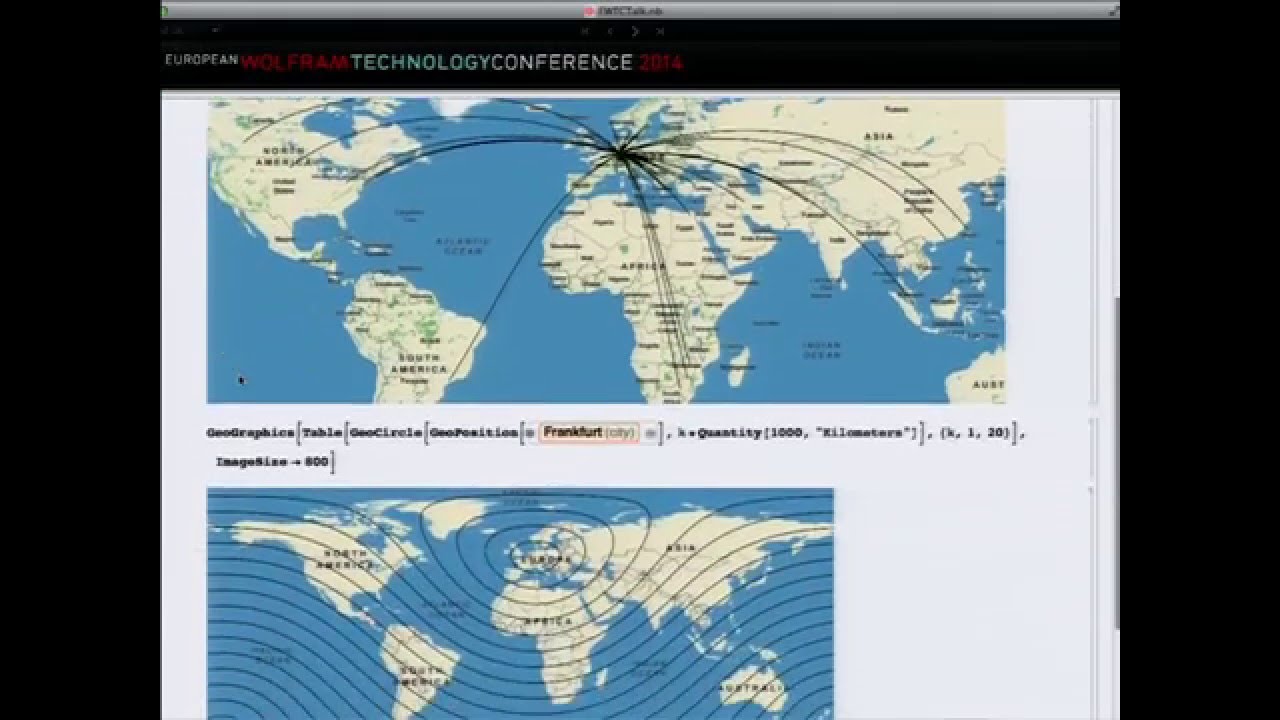
Task: Select the flight-paths world map output
Action: tap(606, 250)
